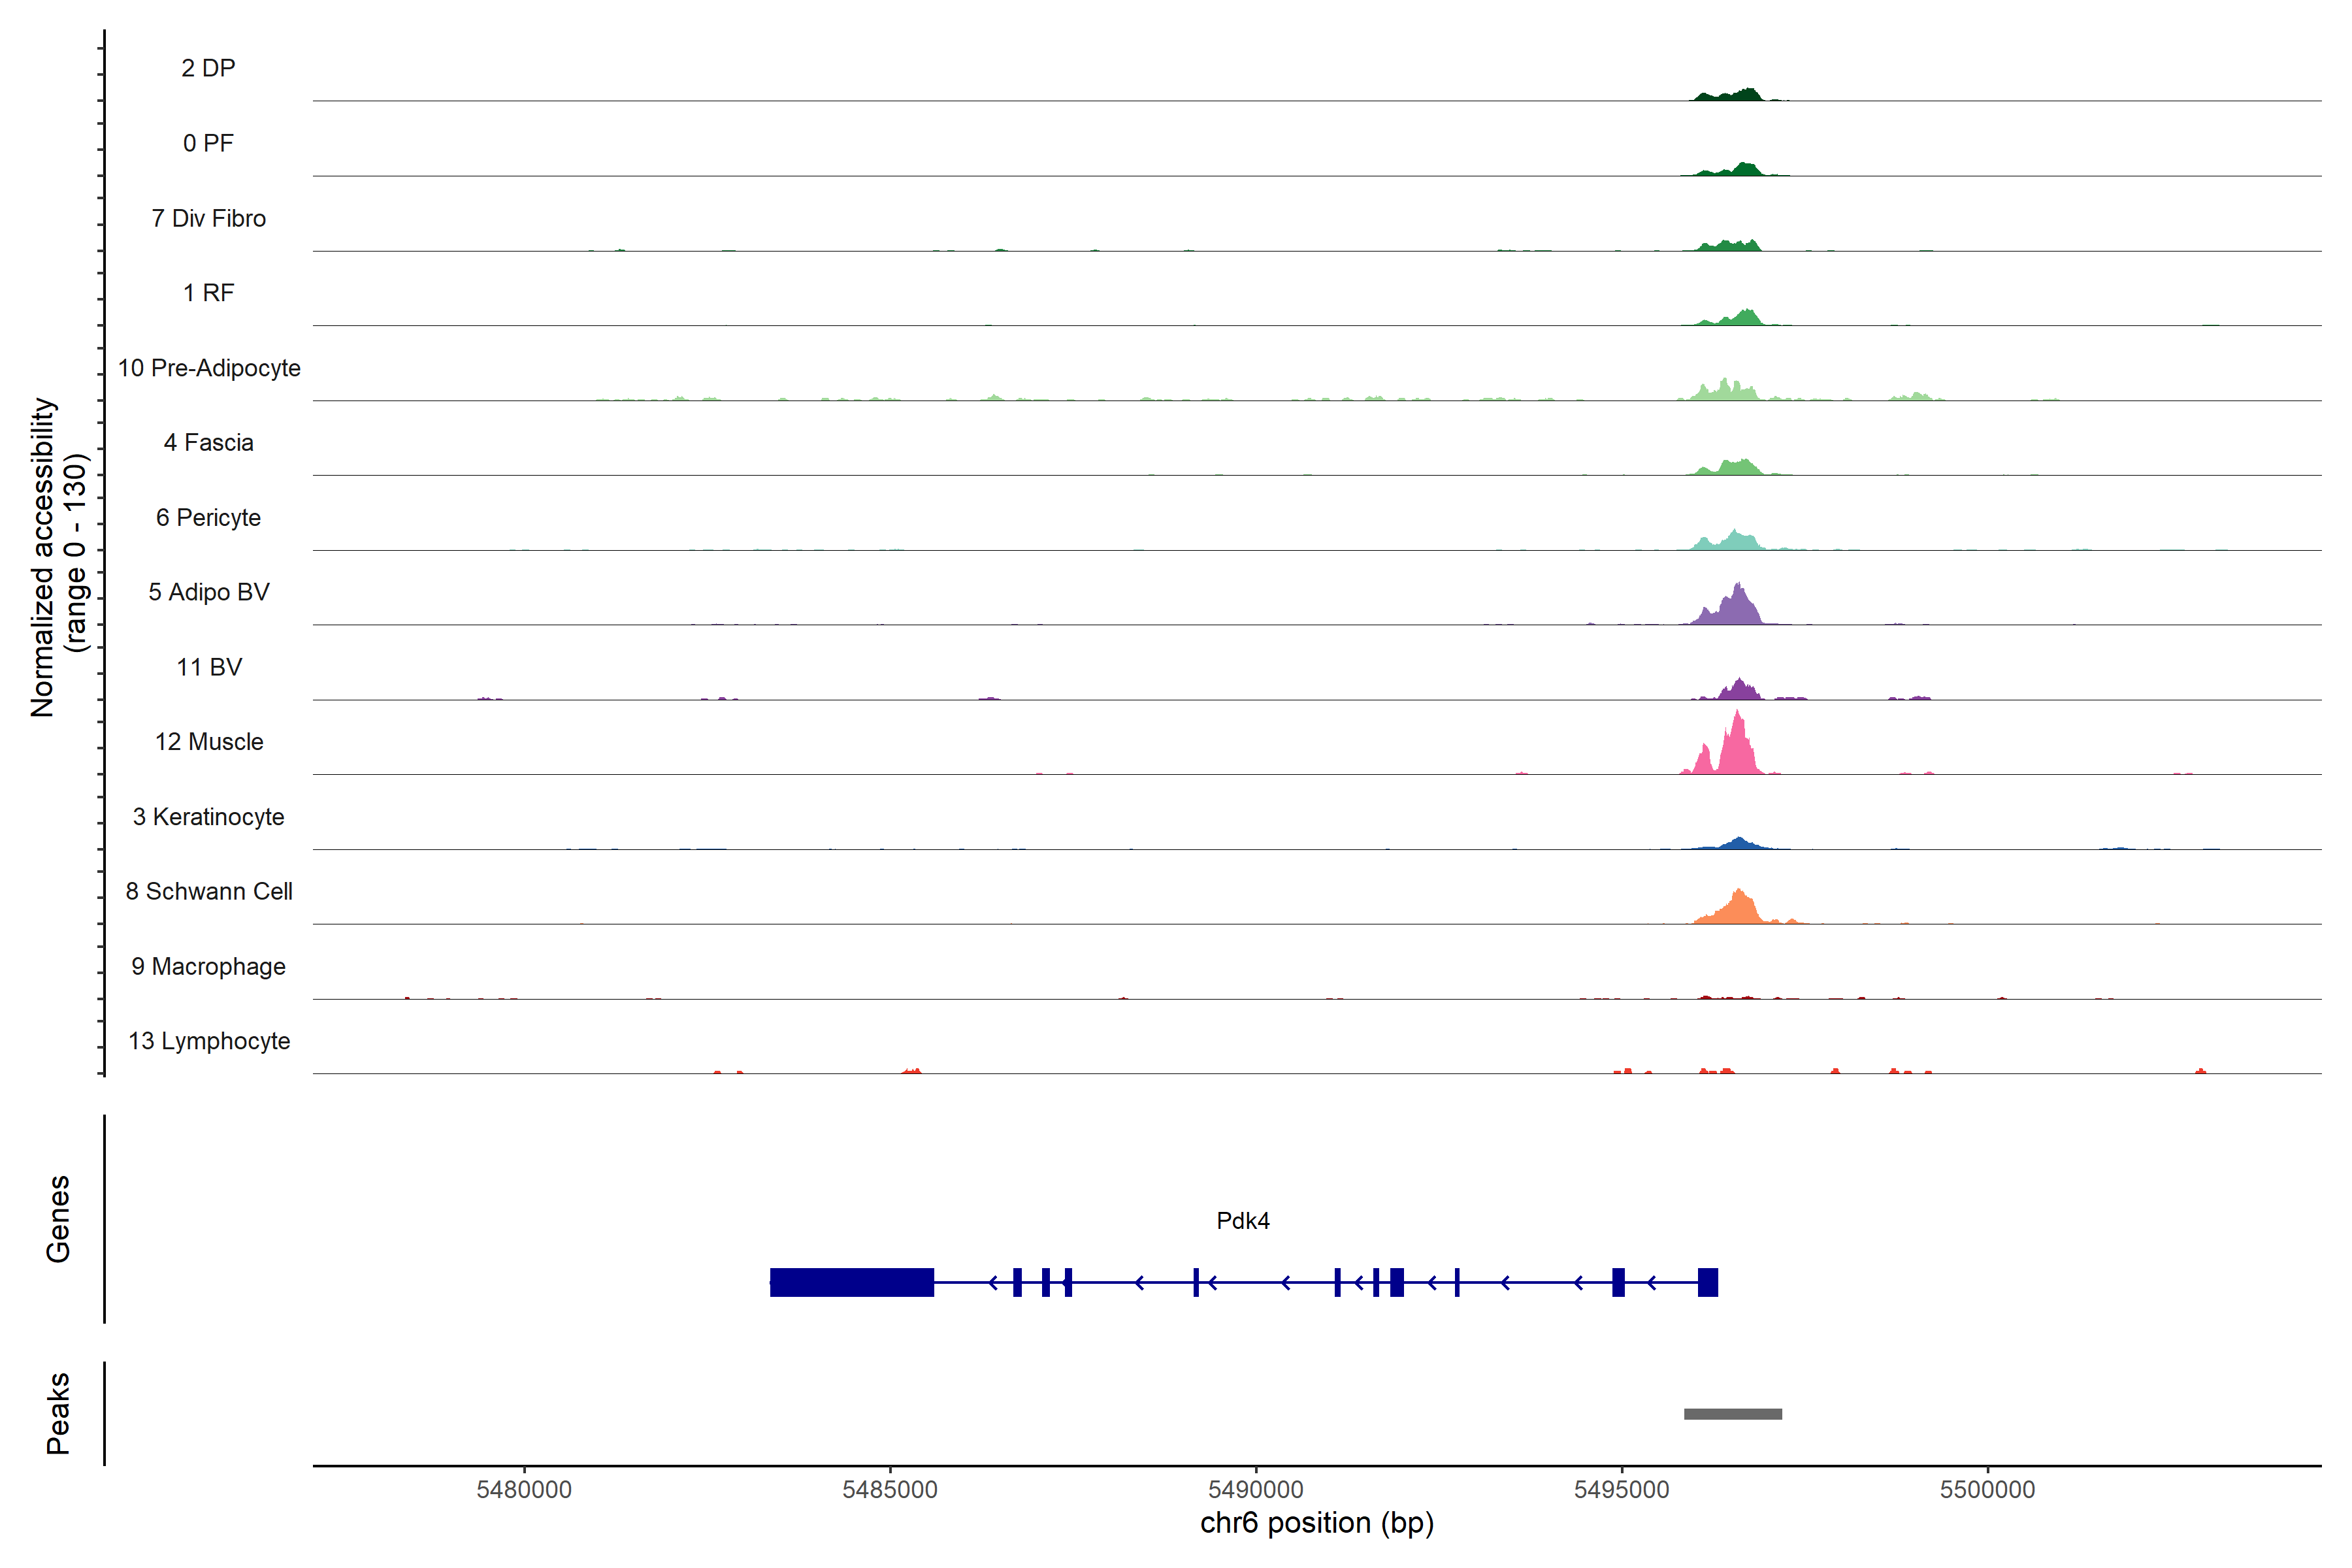Click the 5480000 x-axis tick label
The width and height of the screenshot is (2352, 1568).
pos(524,1489)
